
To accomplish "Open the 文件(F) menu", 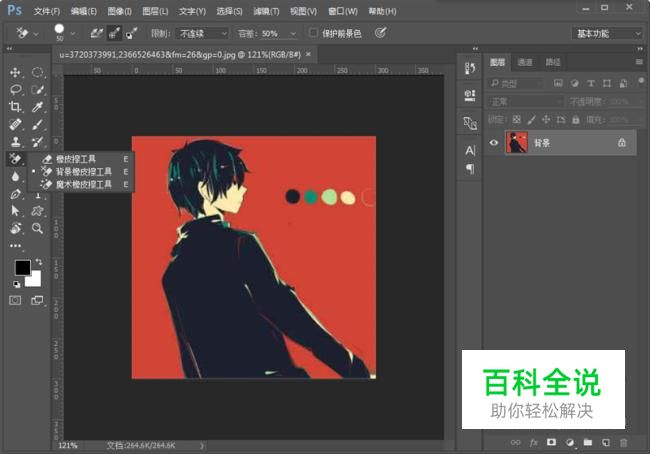I will click(x=46, y=11).
